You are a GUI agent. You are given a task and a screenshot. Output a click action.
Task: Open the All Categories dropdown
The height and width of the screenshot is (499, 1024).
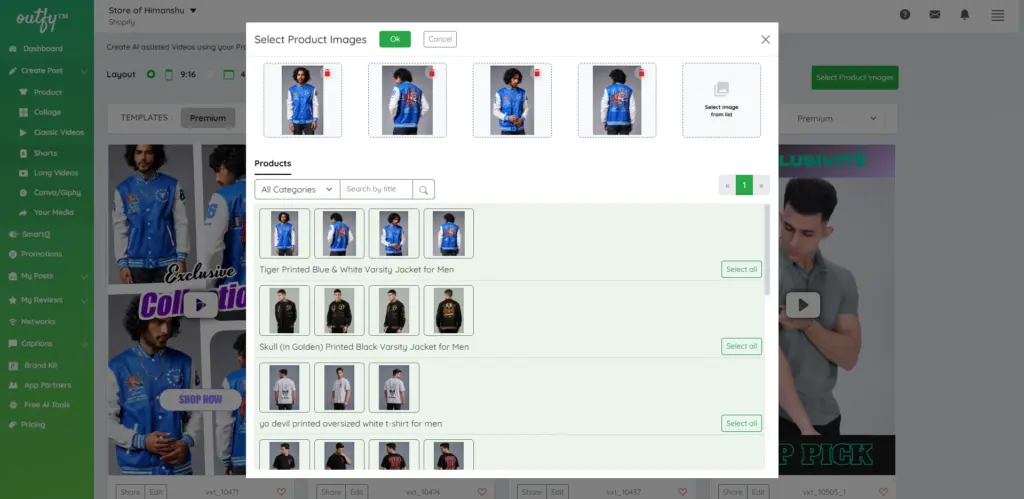coord(296,189)
